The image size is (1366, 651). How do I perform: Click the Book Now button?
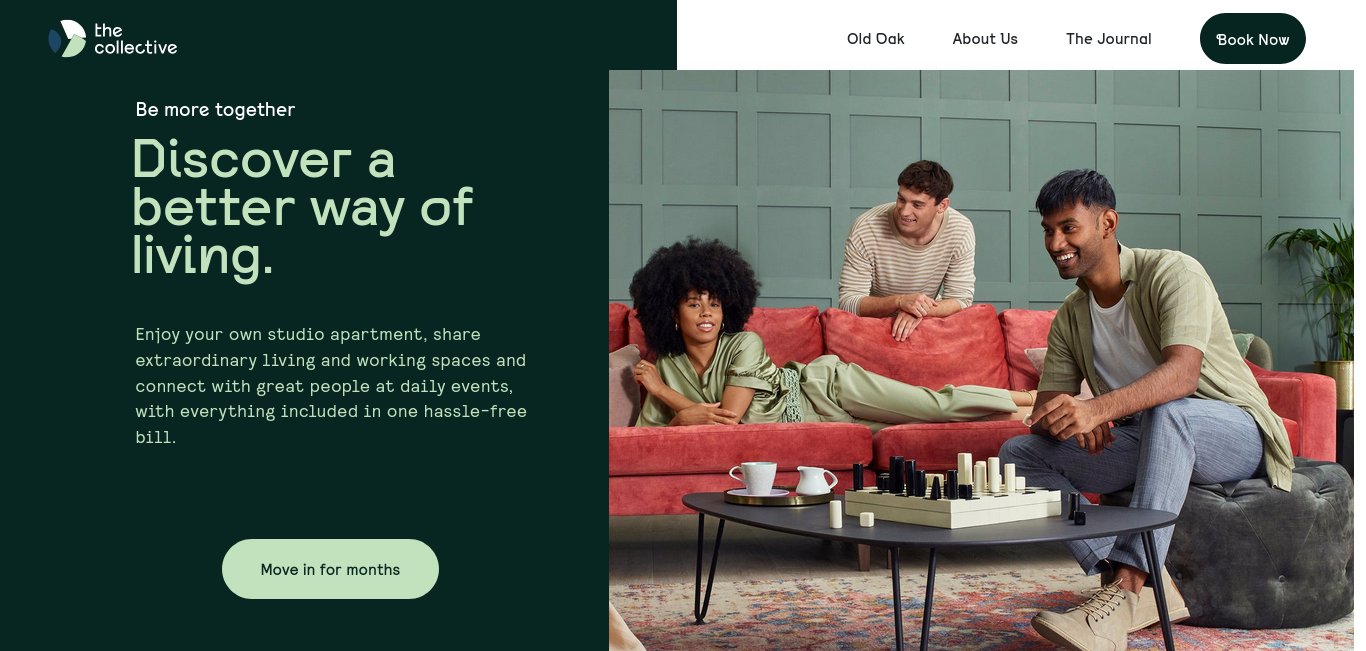(1252, 39)
